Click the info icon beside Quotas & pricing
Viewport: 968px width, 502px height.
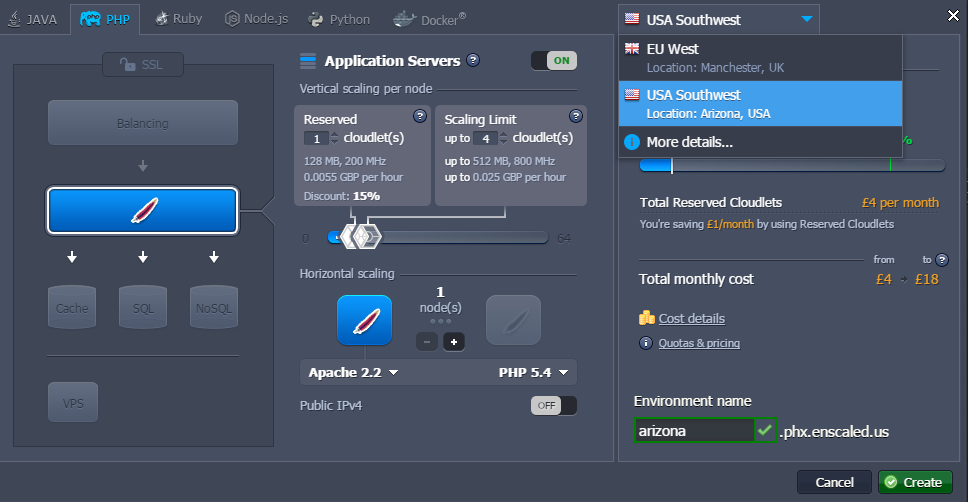(646, 343)
